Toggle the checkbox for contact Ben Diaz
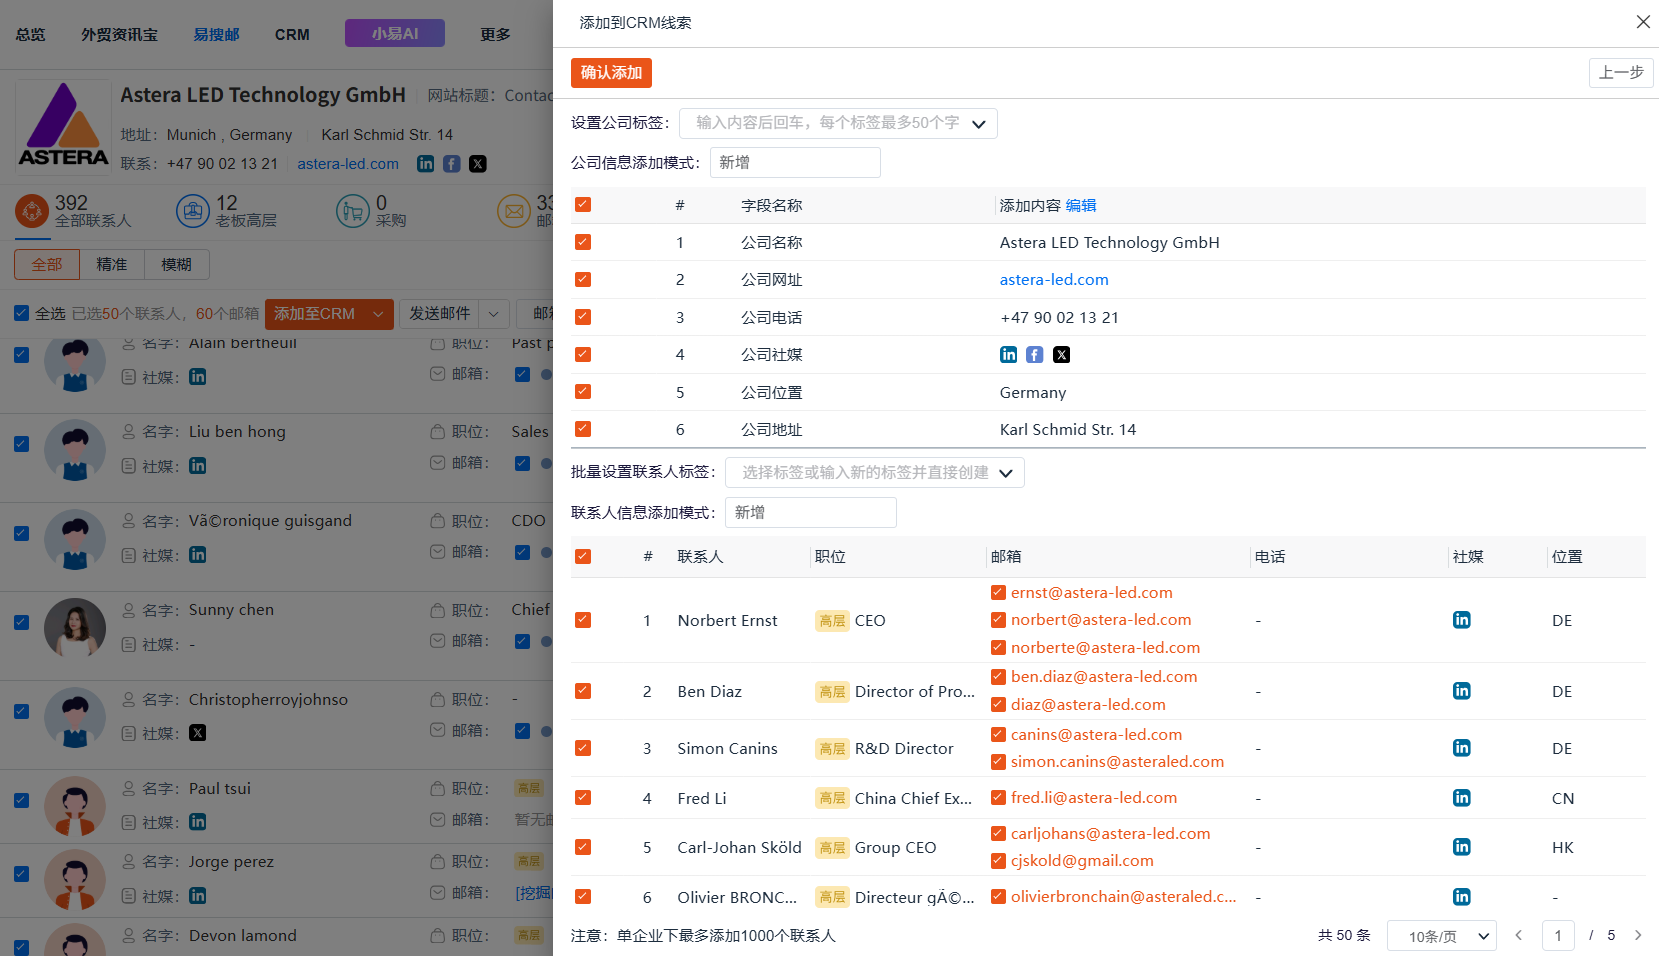 tap(583, 691)
